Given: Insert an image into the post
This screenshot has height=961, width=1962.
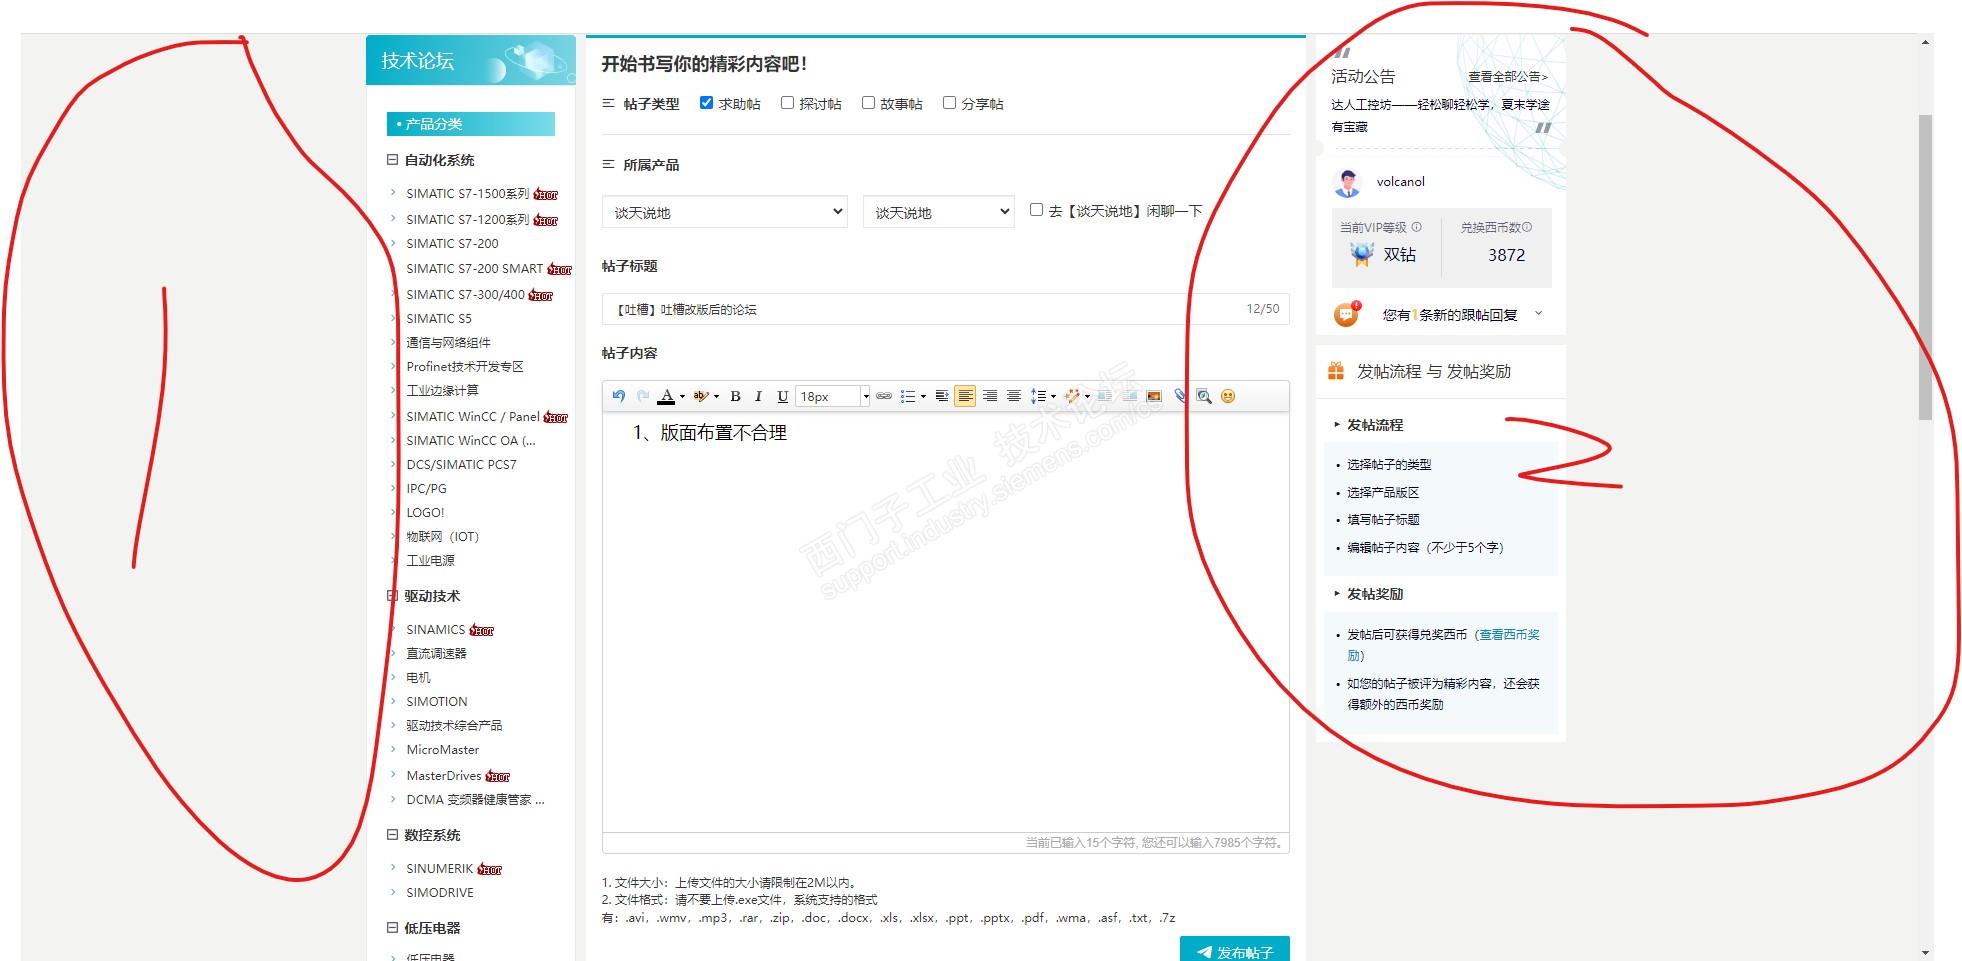Looking at the screenshot, I should point(1154,396).
